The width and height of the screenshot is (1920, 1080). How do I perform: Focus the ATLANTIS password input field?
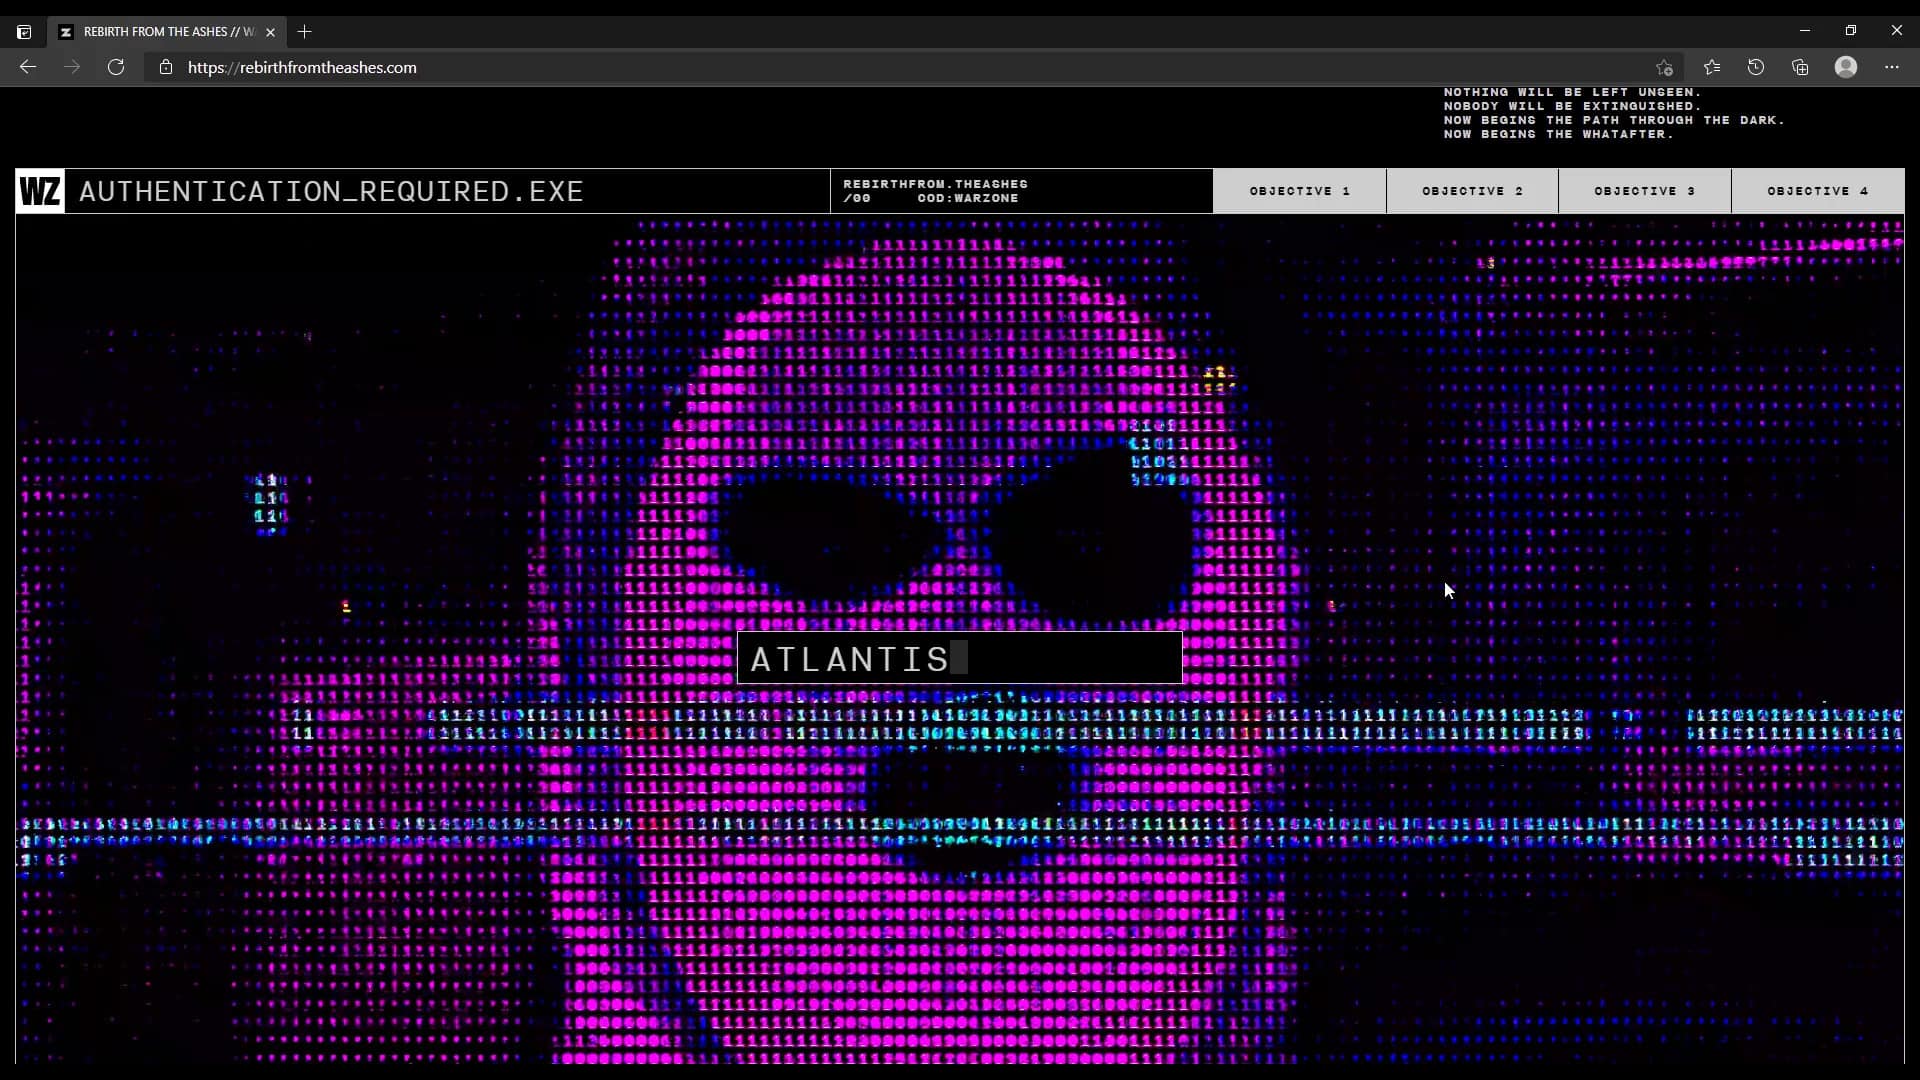[960, 658]
